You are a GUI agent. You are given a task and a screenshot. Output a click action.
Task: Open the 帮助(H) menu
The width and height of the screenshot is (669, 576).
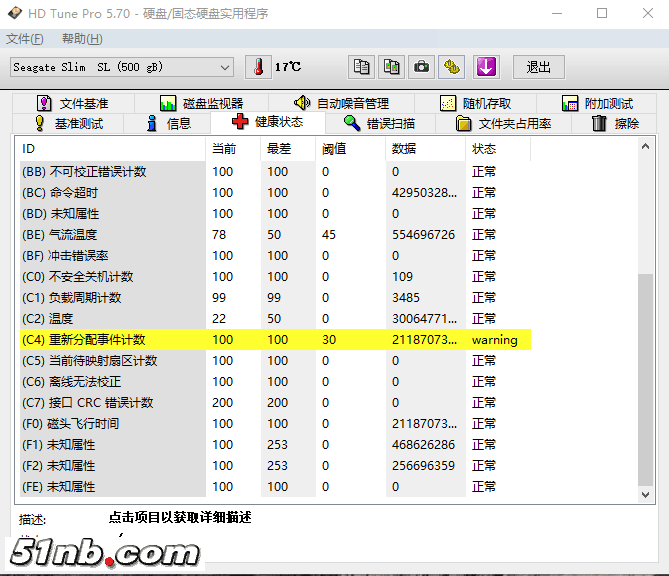point(82,39)
